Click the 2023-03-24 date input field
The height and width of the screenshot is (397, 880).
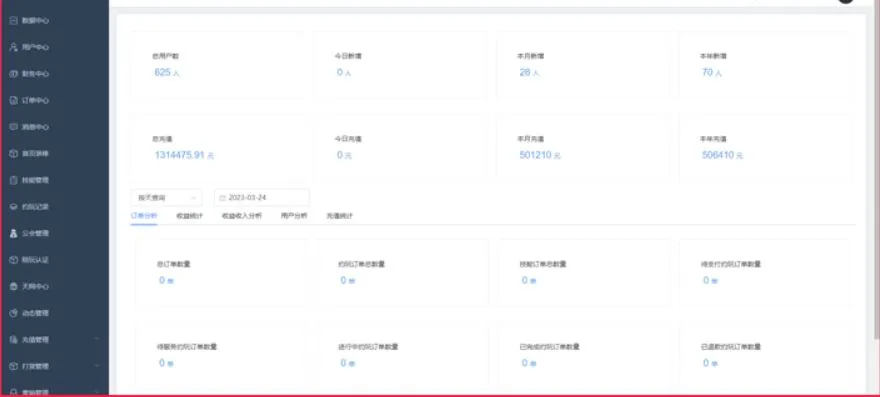click(x=262, y=198)
